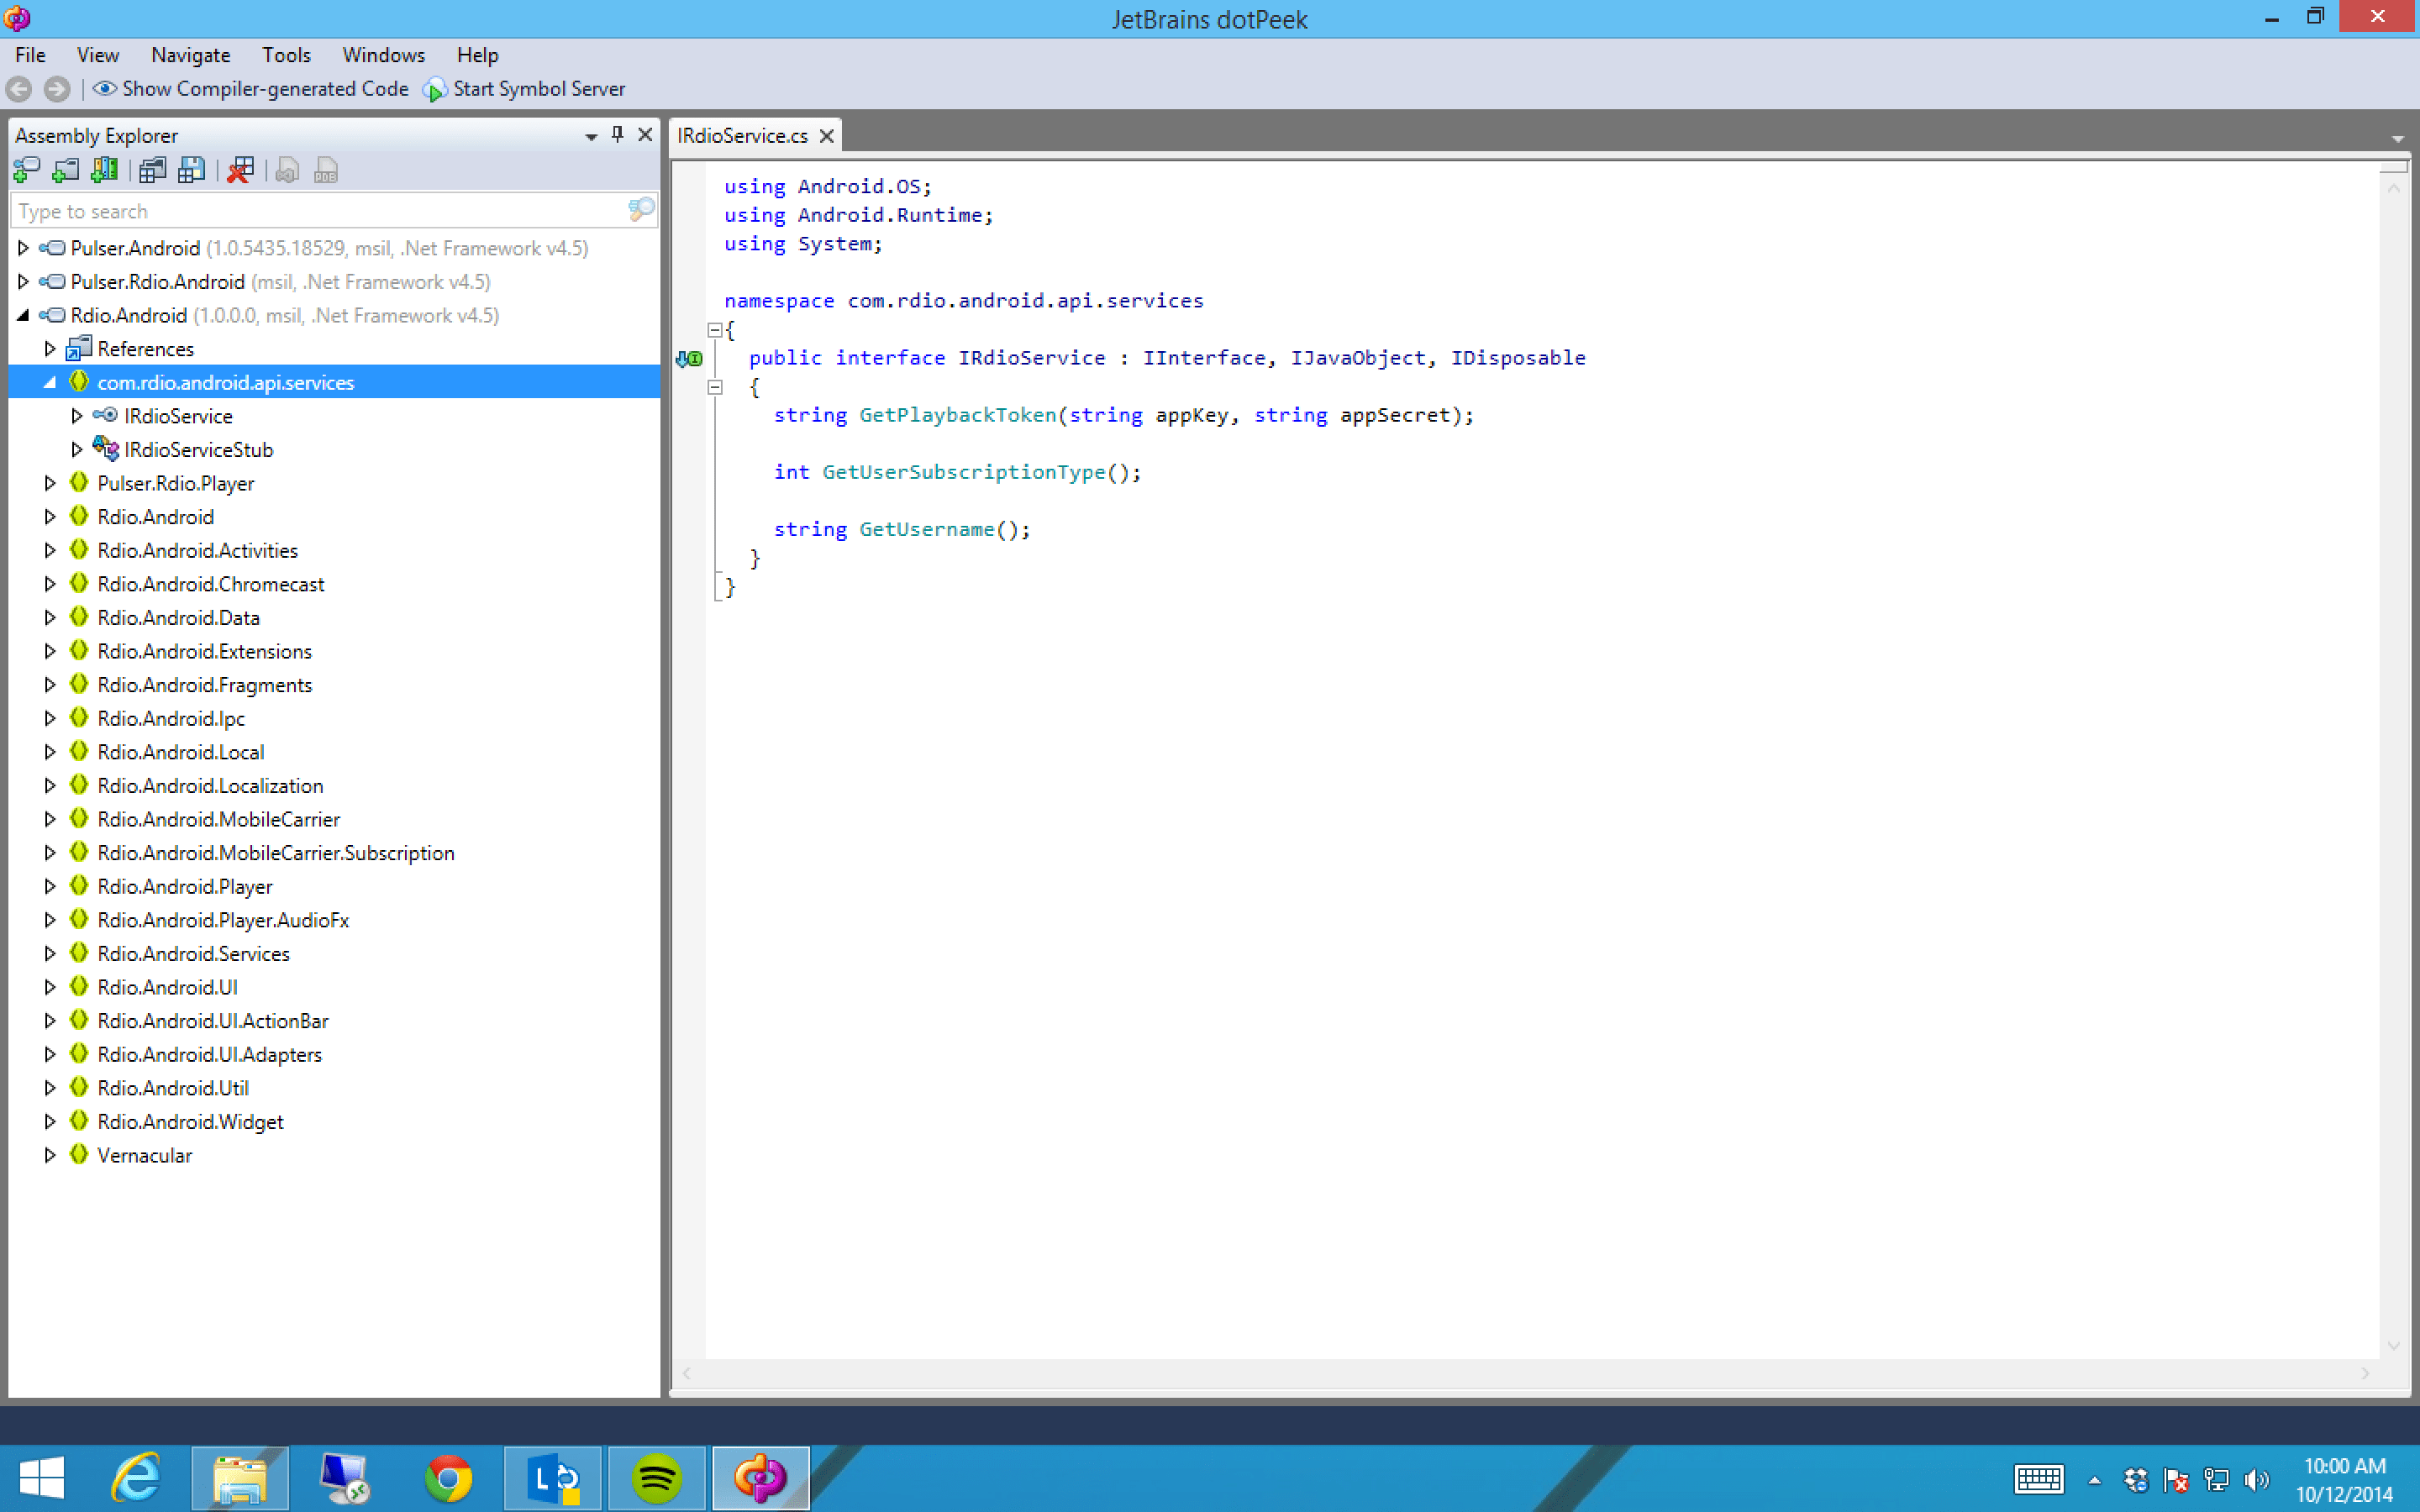Click the vertical scrollbar down arrow in code view
Viewport: 2420px width, 1512px height.
2394,1346
